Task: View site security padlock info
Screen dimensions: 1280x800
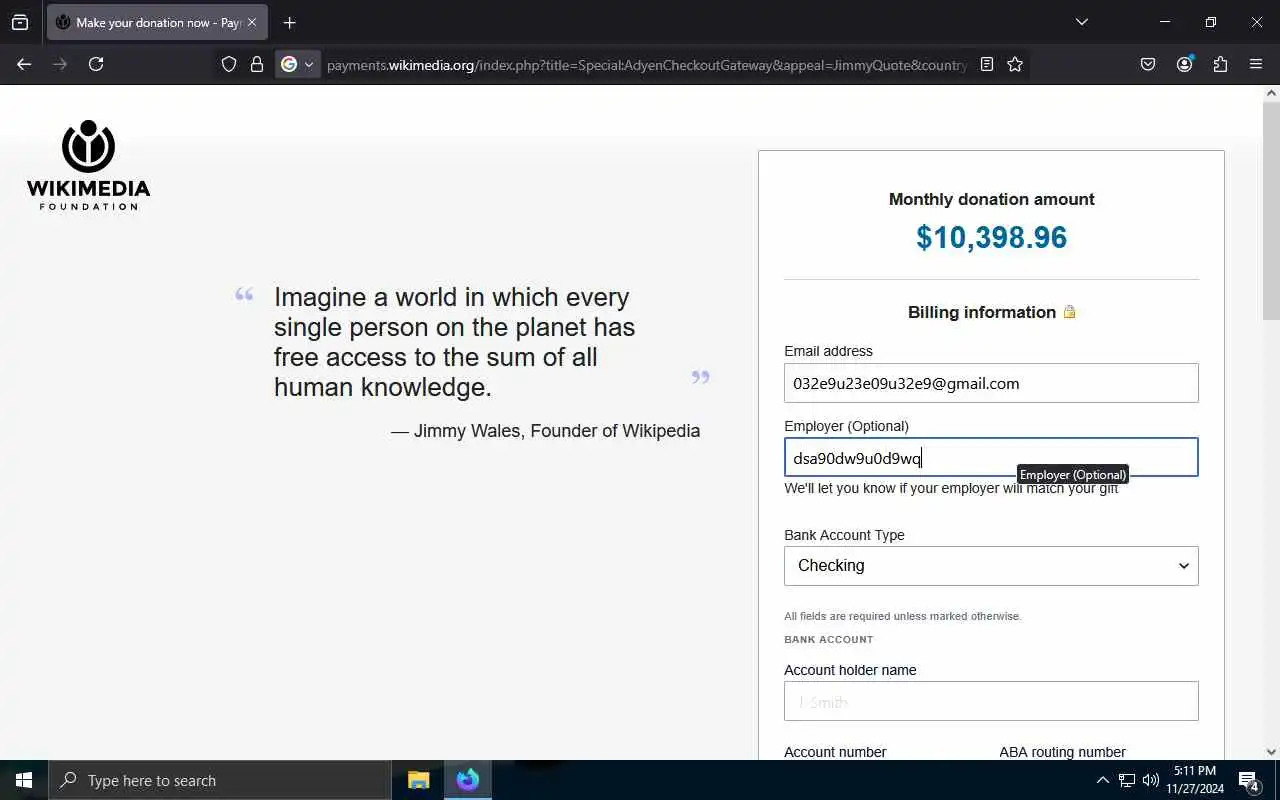Action: pyautogui.click(x=257, y=64)
